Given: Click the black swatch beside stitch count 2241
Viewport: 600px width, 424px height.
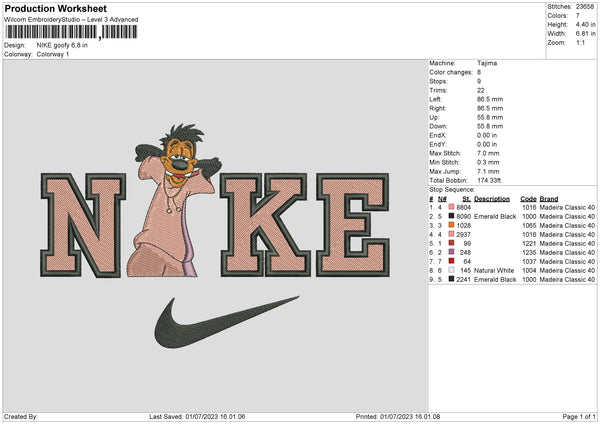Looking at the screenshot, I should 452,279.
